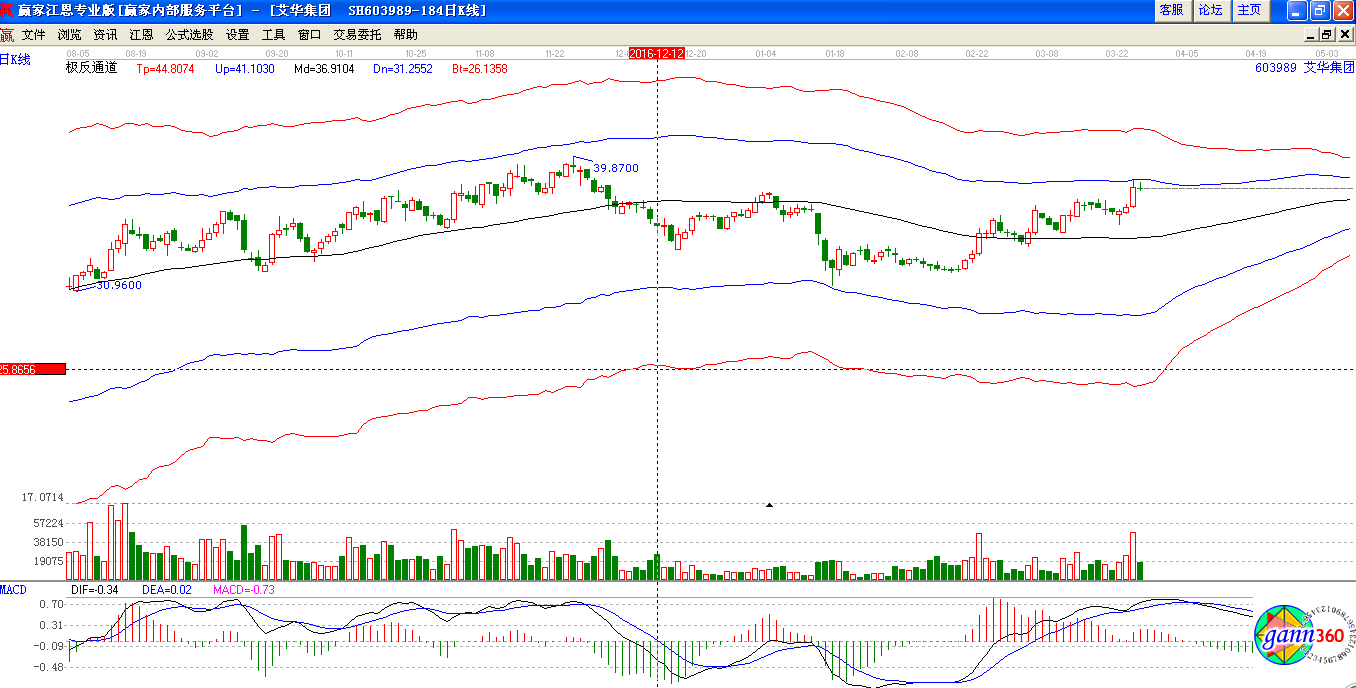Viewport: 1356px width, 688px height.
Task: Click the -0.48 MACD axis label
Action: (x=49, y=666)
